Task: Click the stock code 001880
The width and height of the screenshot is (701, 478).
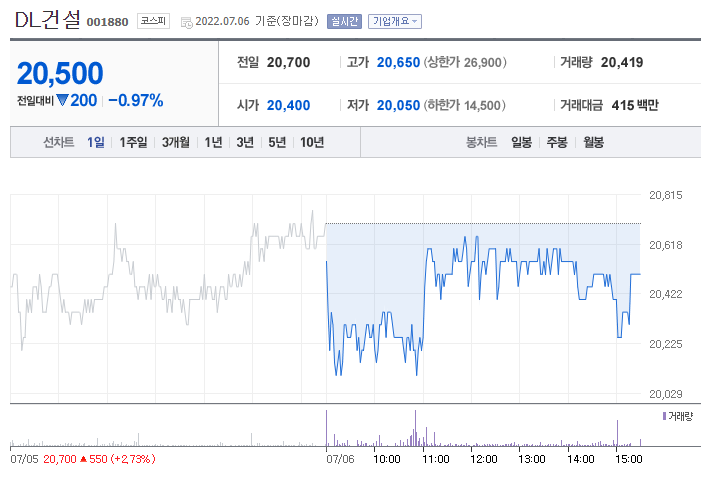Action: tap(107, 22)
